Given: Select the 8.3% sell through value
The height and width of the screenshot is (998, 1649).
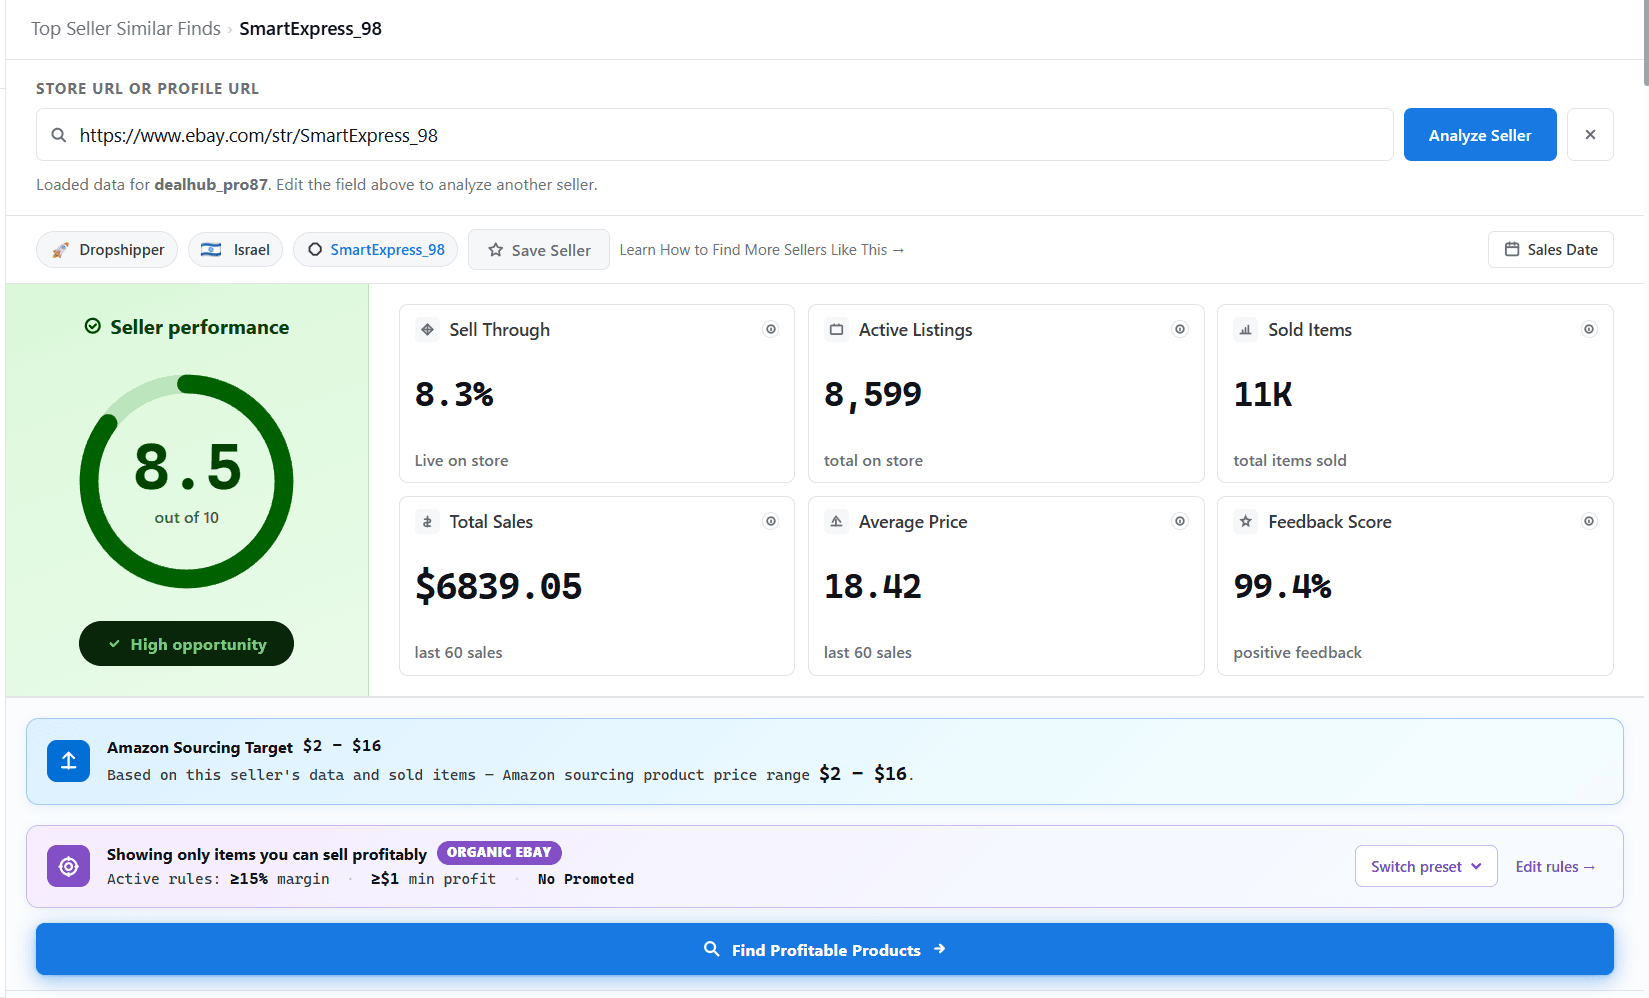Looking at the screenshot, I should pos(455,394).
